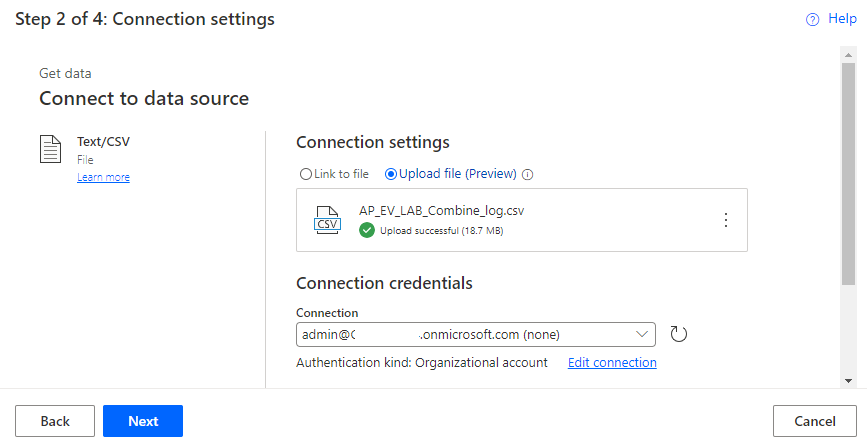Select the Link to file radio button
This screenshot has width=867, height=447.
pyautogui.click(x=305, y=174)
